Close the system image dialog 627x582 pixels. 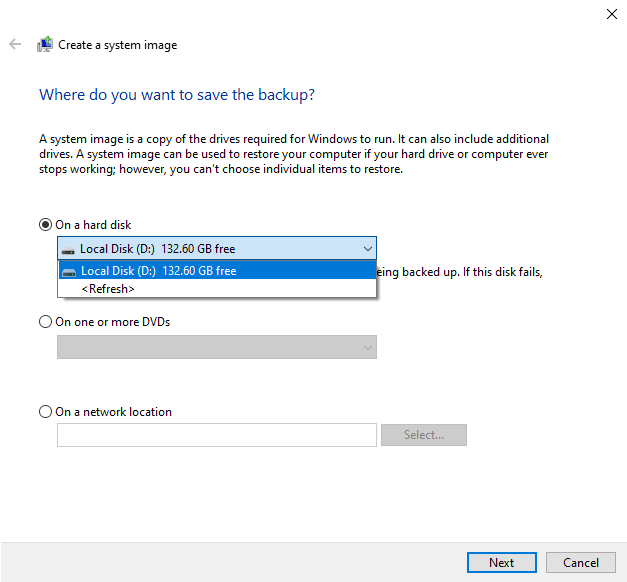pos(611,14)
